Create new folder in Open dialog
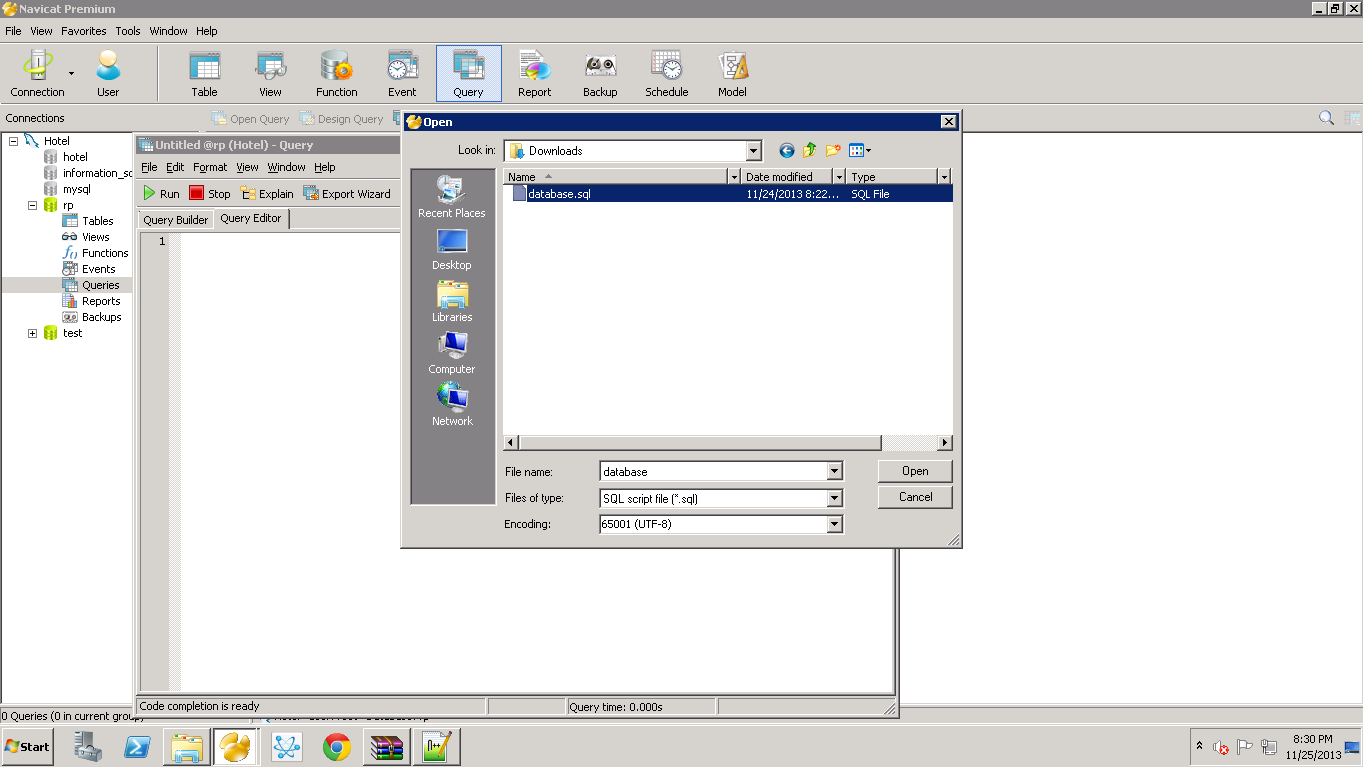This screenshot has height=767, width=1363. pyautogui.click(x=832, y=151)
